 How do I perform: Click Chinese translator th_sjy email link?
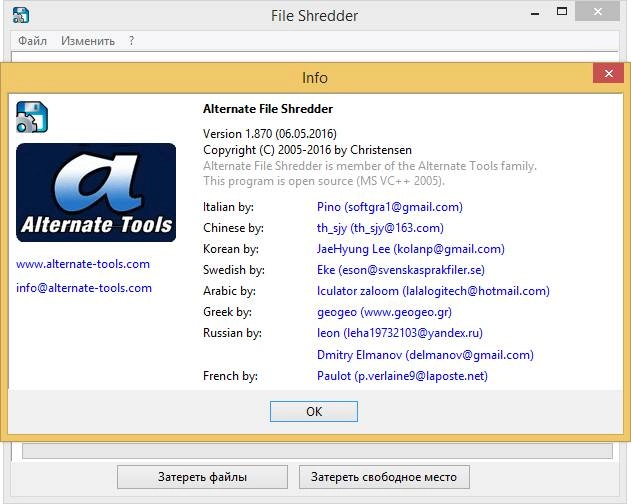(380, 228)
